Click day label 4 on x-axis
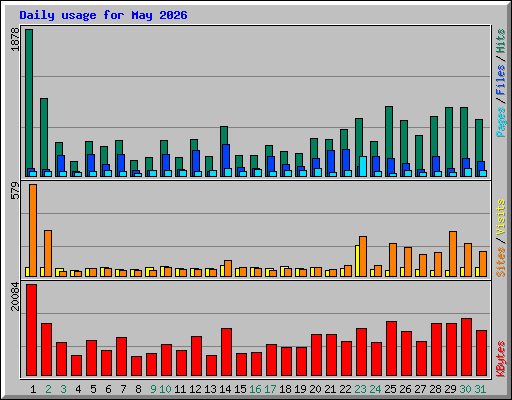 [78, 389]
